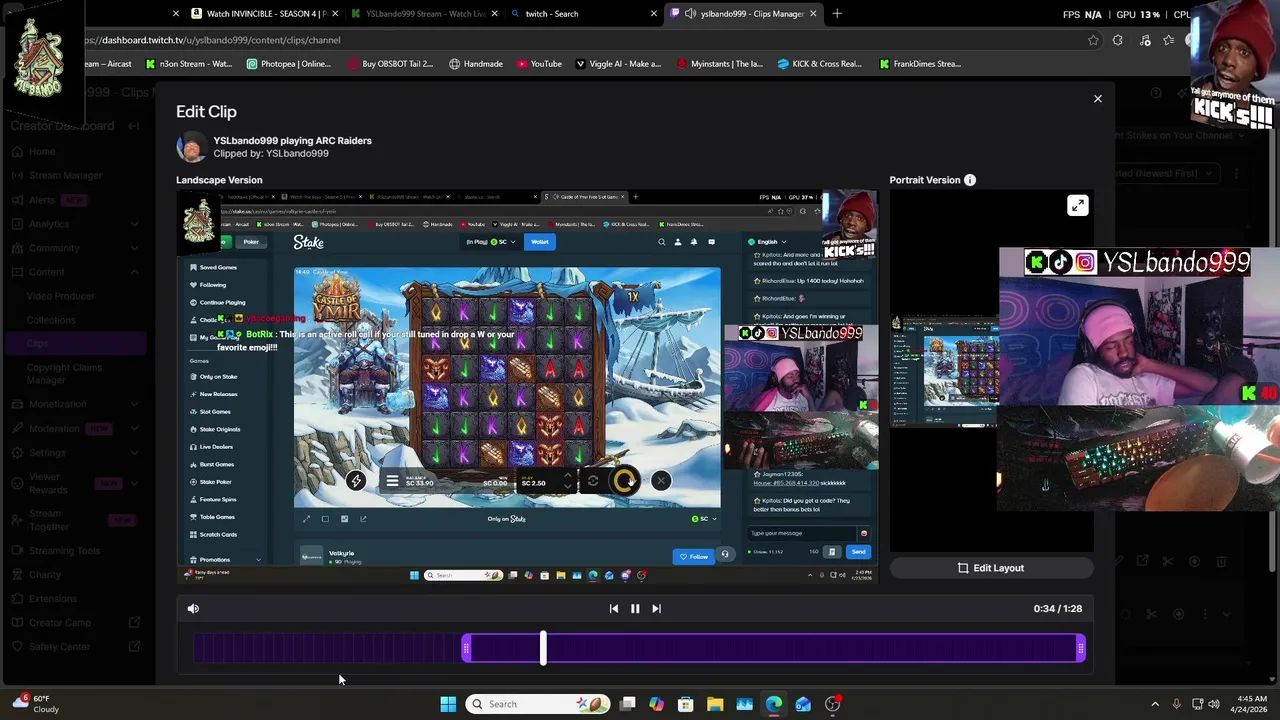Click the landscape version video preview
Screen dimensions: 1280x720
click(528, 386)
